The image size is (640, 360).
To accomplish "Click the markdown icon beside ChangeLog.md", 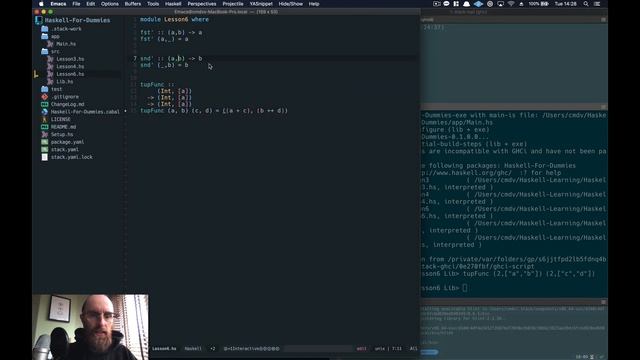I will (44, 104).
